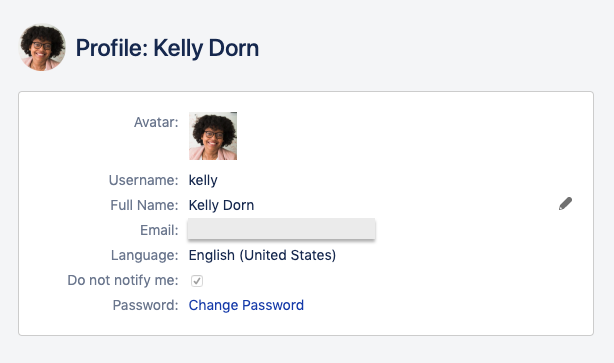Click the Do not notify me: label

(x=123, y=280)
